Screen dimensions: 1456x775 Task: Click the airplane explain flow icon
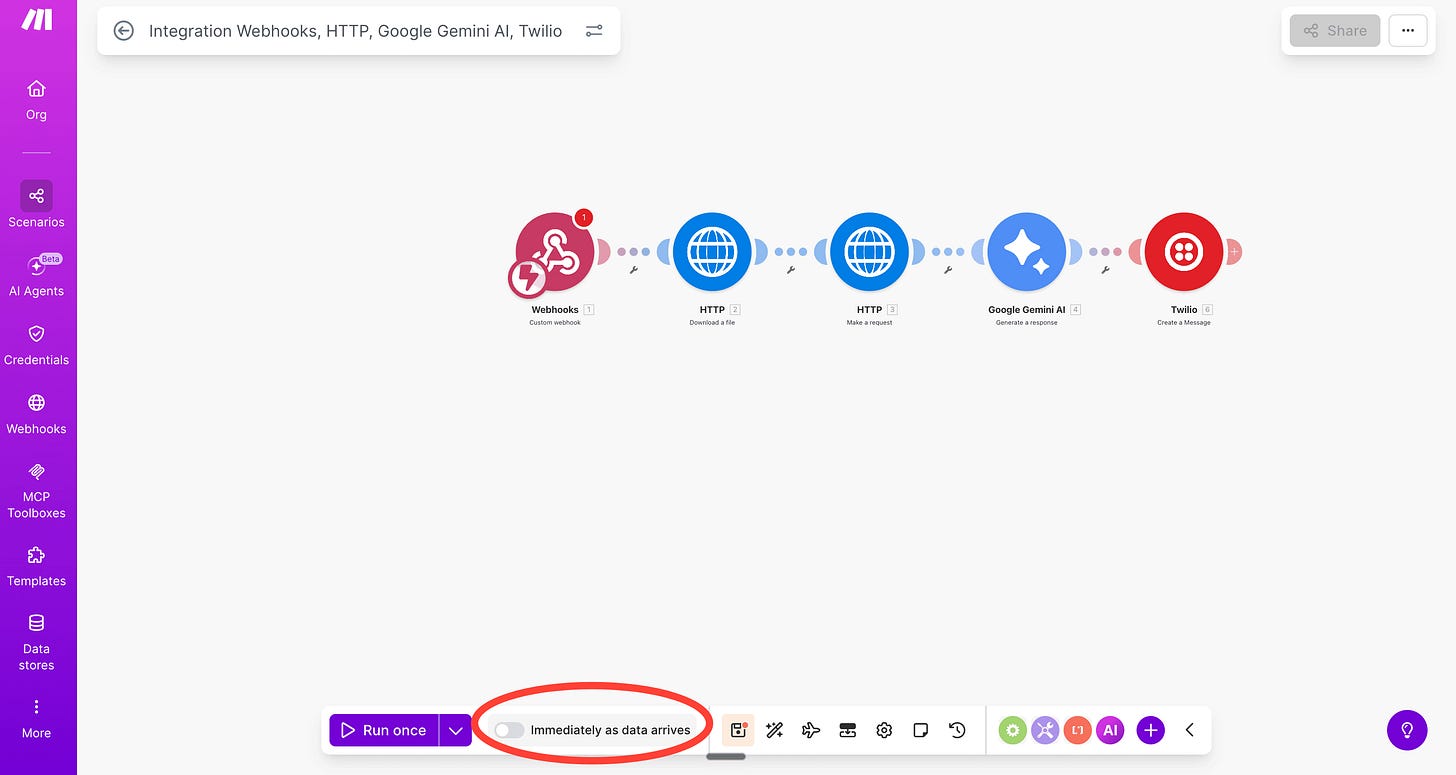coord(811,730)
